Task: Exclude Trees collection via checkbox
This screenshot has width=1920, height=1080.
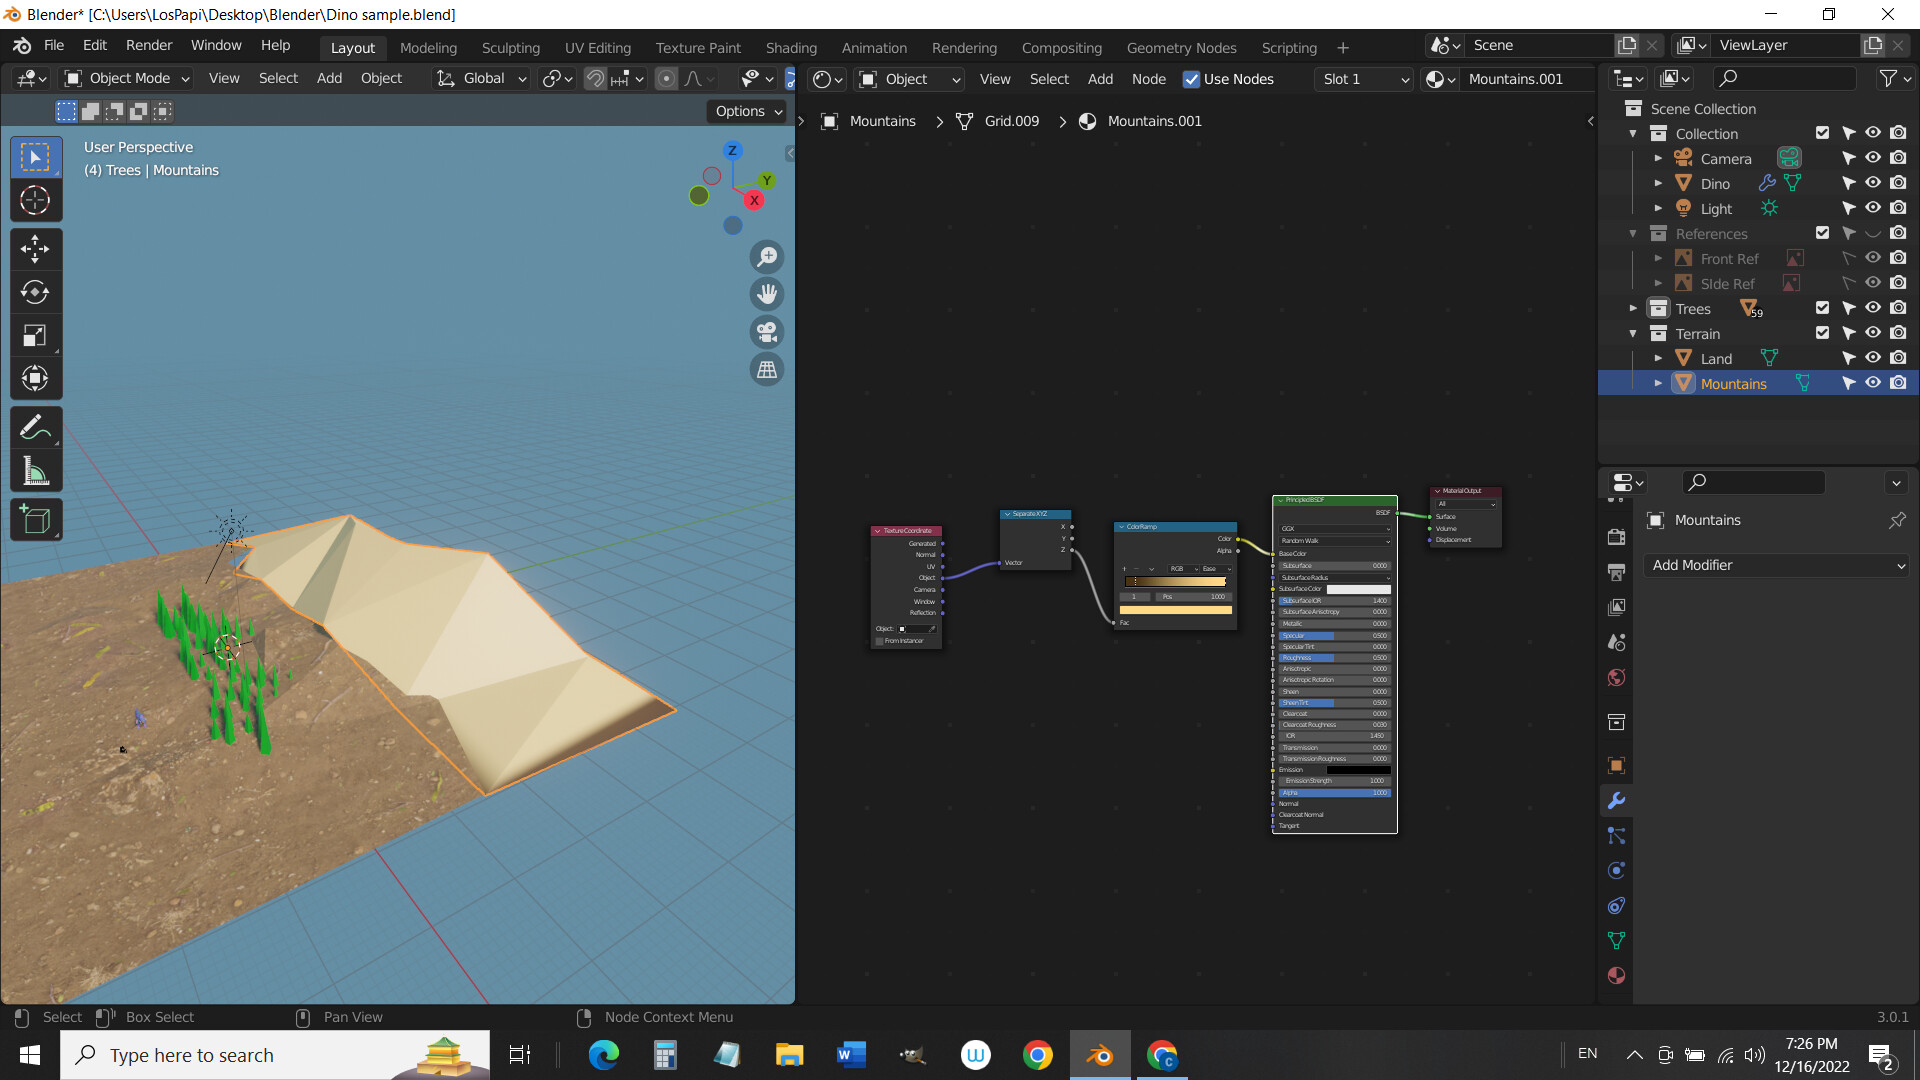Action: (x=1822, y=308)
